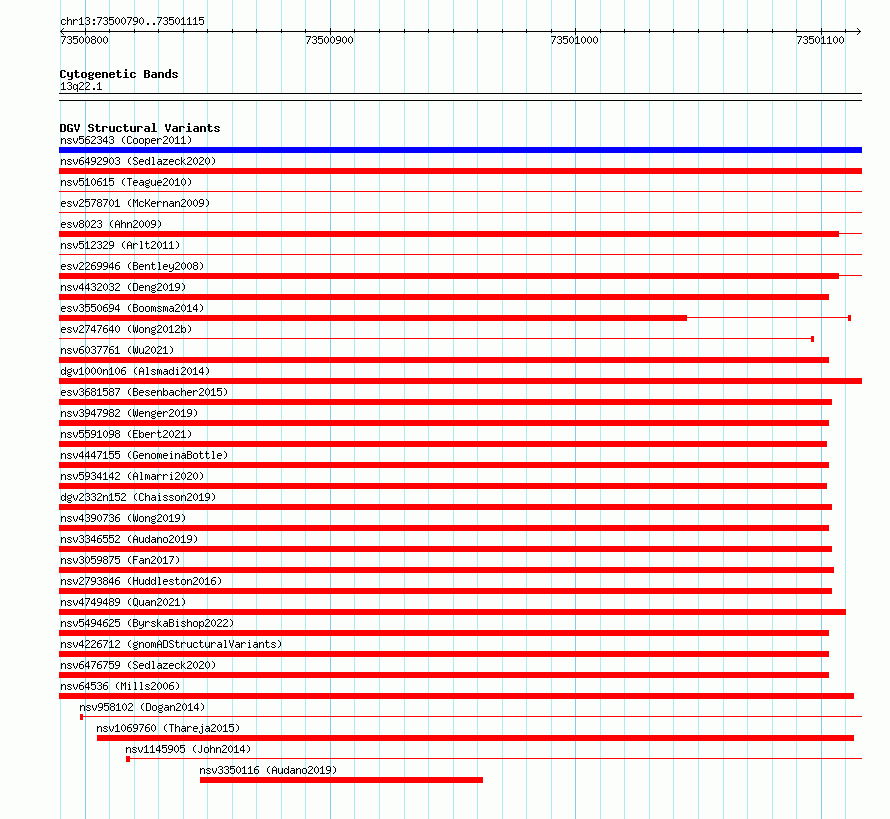Click nsv510615 (Teague2010) label

pyautogui.click(x=126, y=182)
